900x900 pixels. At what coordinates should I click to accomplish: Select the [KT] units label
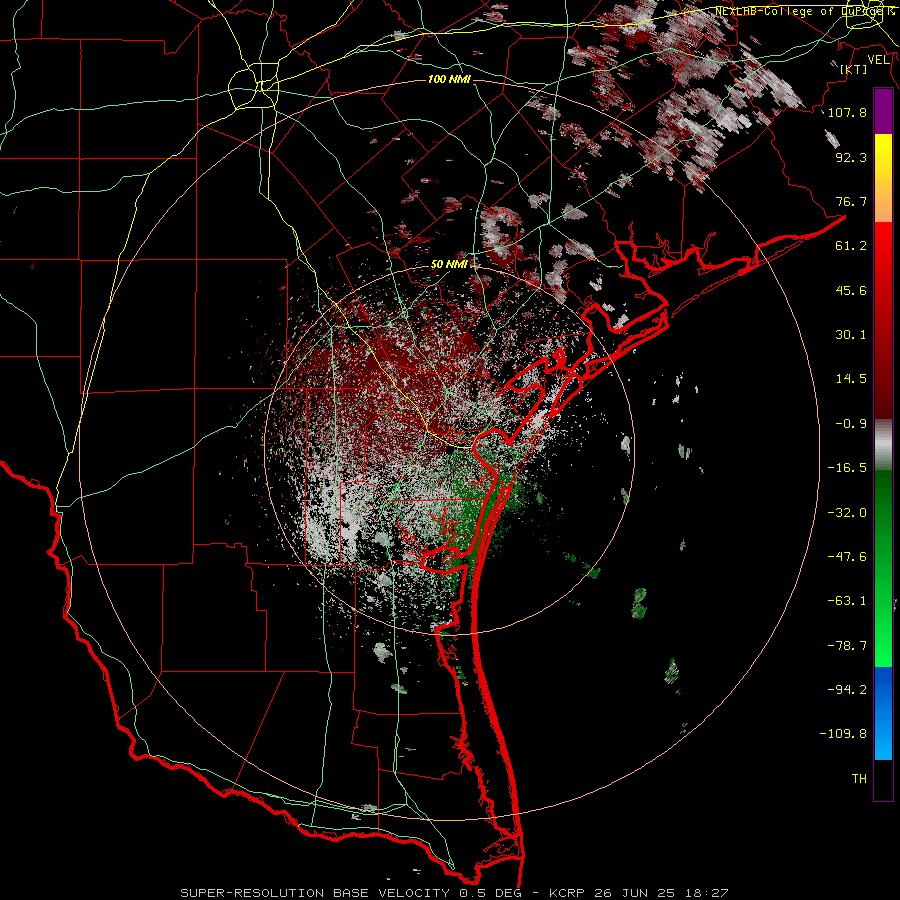(853, 69)
